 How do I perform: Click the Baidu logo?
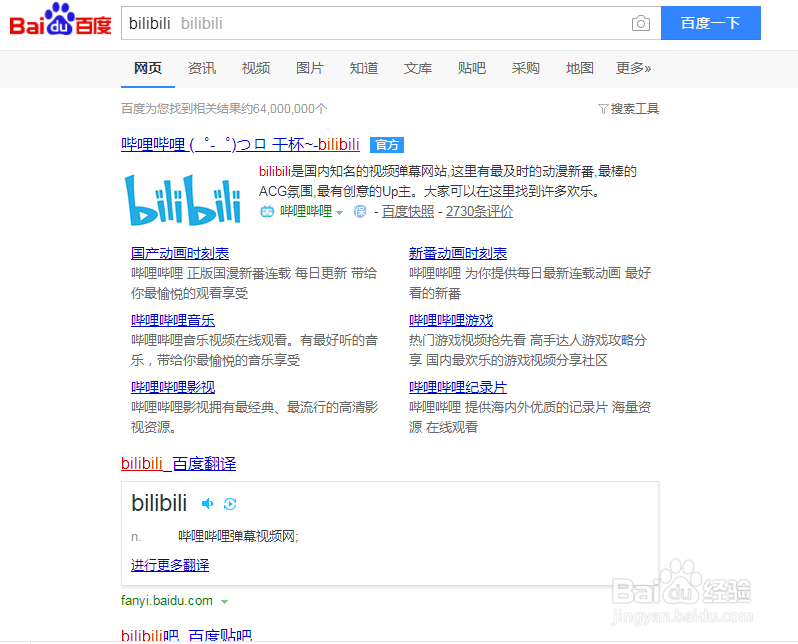coord(60,20)
